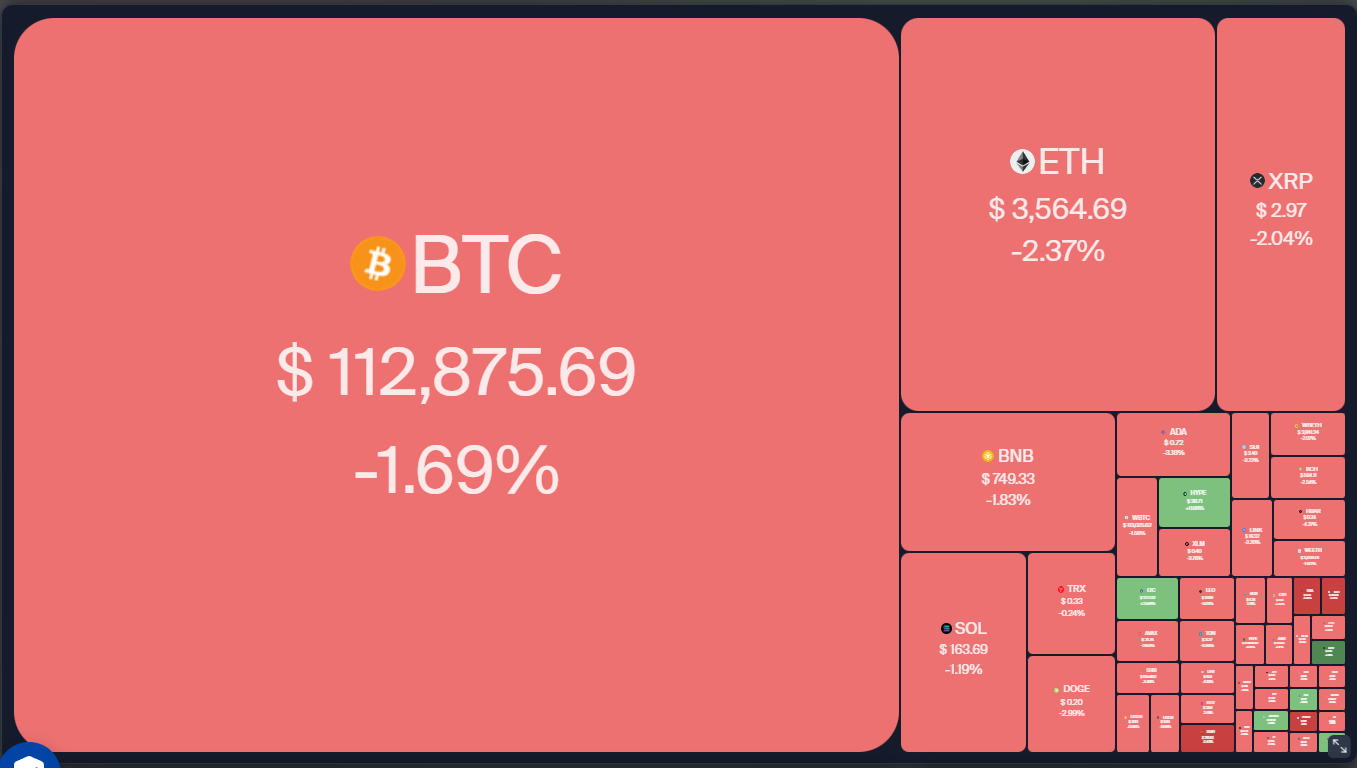1357x768 pixels.
Task: Select the TON tile
Action: 1206,640
